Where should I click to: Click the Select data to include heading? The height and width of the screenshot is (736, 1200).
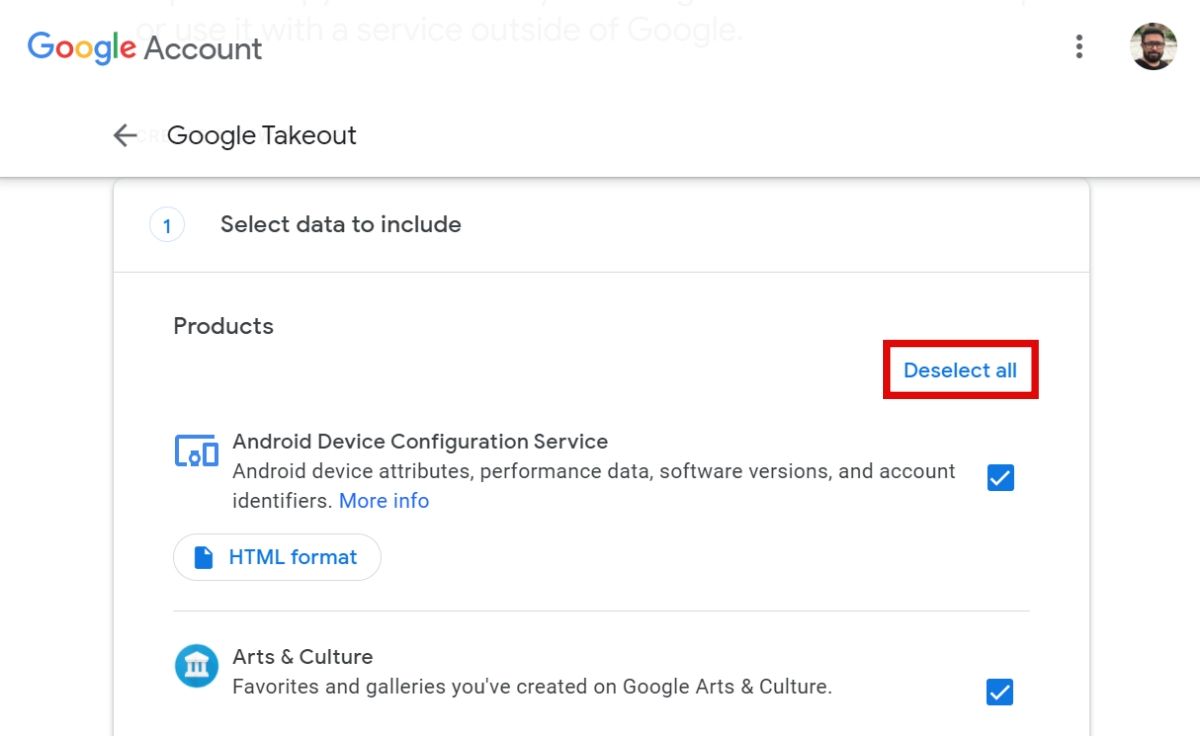tap(340, 224)
